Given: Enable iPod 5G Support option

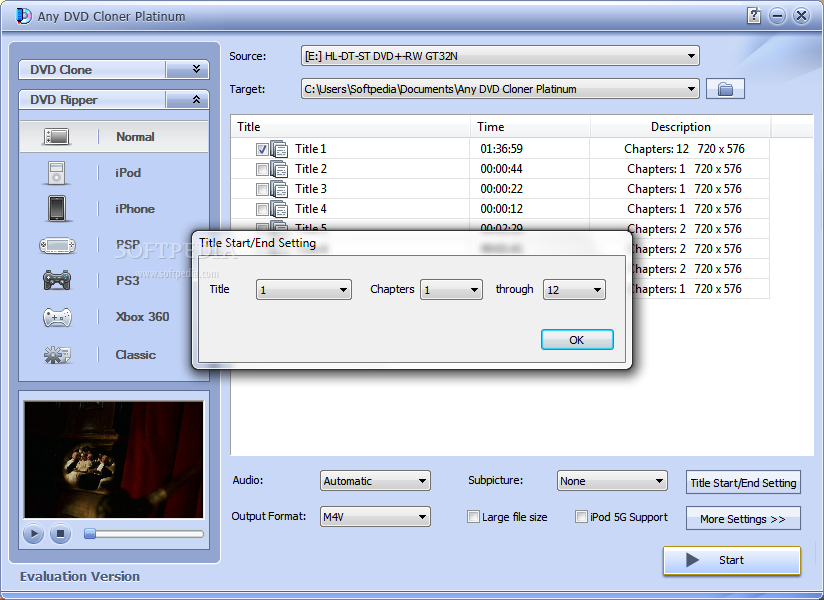Looking at the screenshot, I should pyautogui.click(x=581, y=517).
